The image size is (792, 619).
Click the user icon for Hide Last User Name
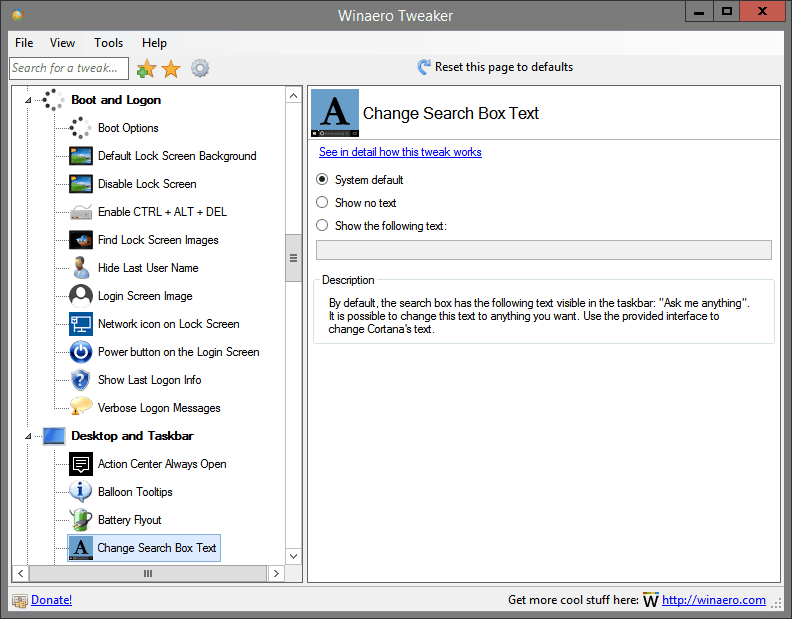click(x=81, y=268)
